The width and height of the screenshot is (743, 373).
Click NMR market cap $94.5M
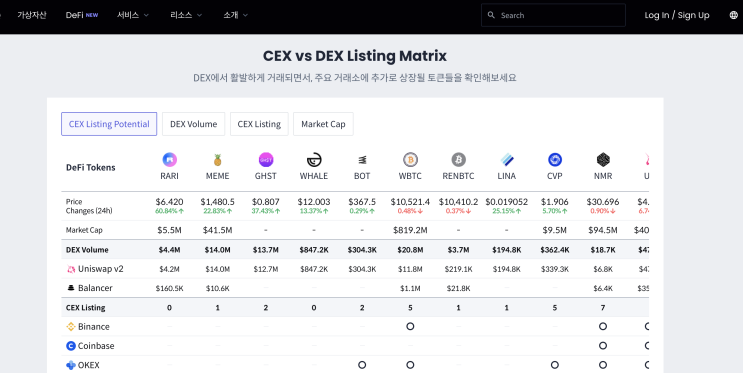click(x=603, y=230)
